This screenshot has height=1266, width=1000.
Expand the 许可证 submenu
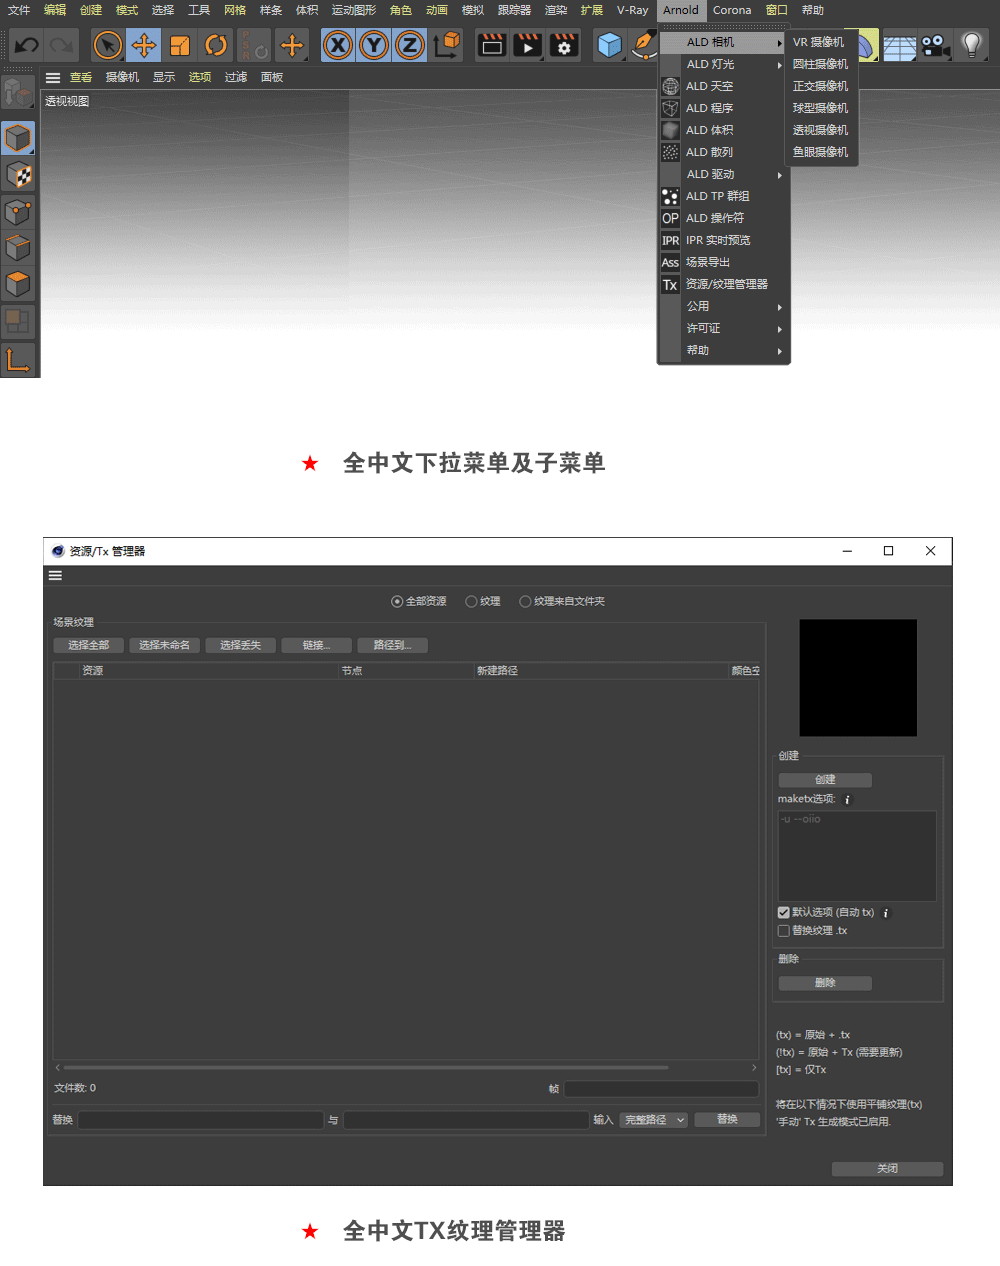coord(723,328)
